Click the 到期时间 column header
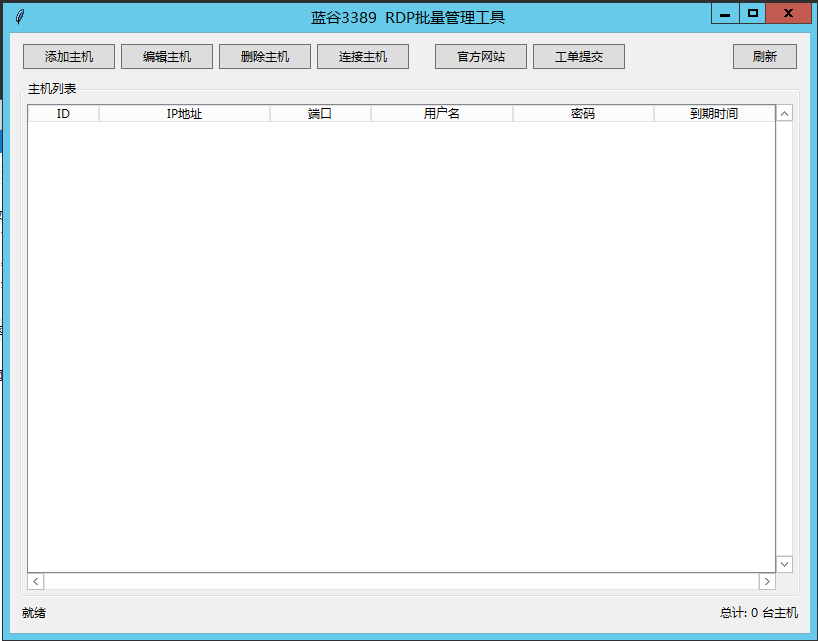This screenshot has width=818, height=641. coord(714,113)
